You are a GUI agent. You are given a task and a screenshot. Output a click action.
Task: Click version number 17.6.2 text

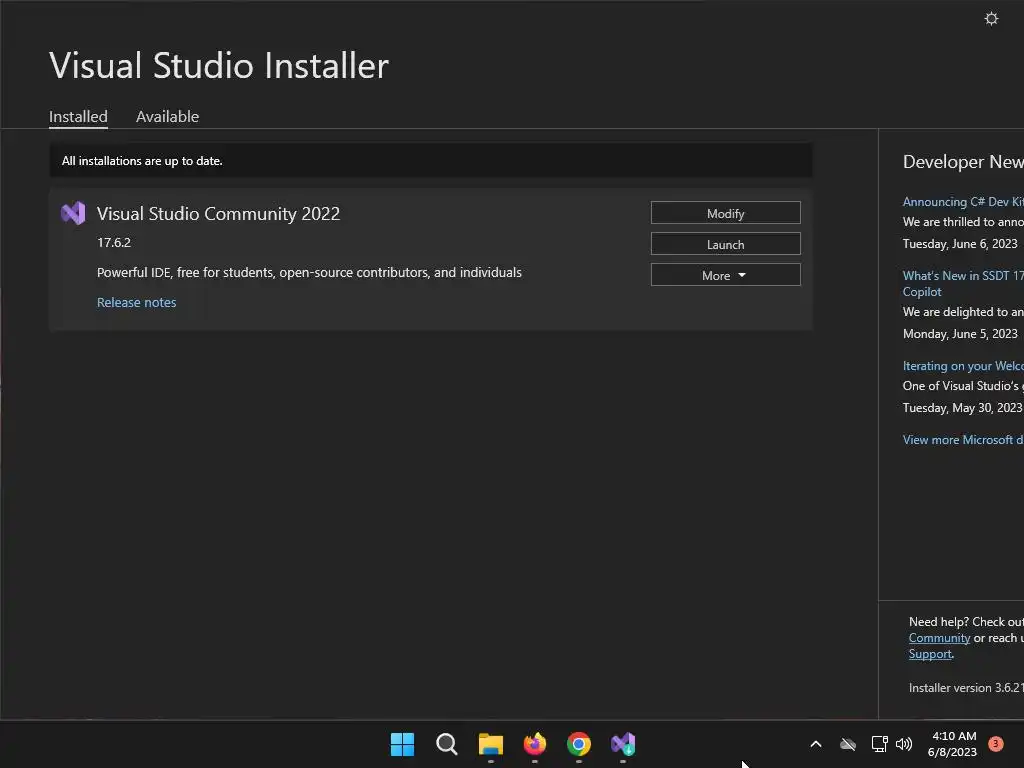(x=114, y=242)
